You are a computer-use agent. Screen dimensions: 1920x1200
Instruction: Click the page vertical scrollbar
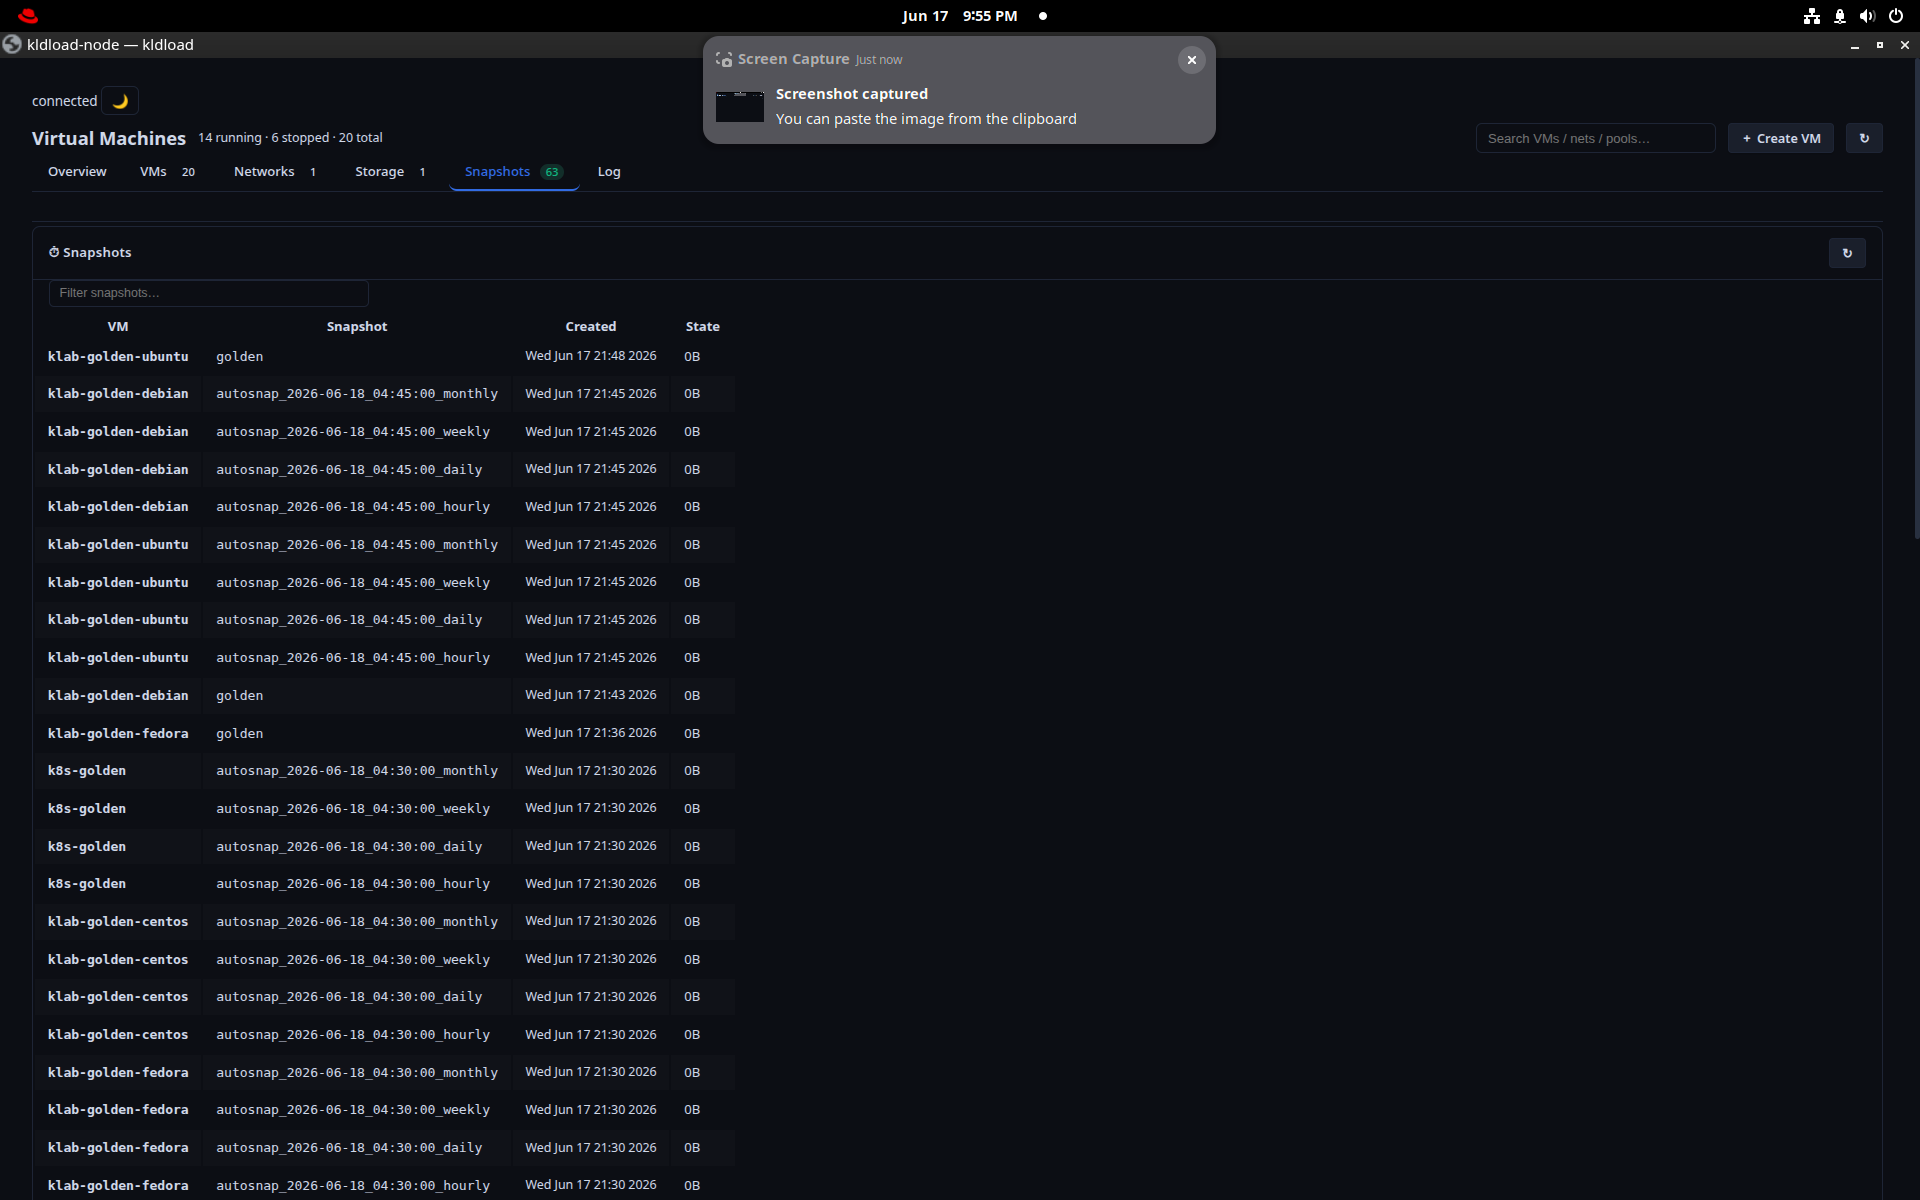[1916, 300]
